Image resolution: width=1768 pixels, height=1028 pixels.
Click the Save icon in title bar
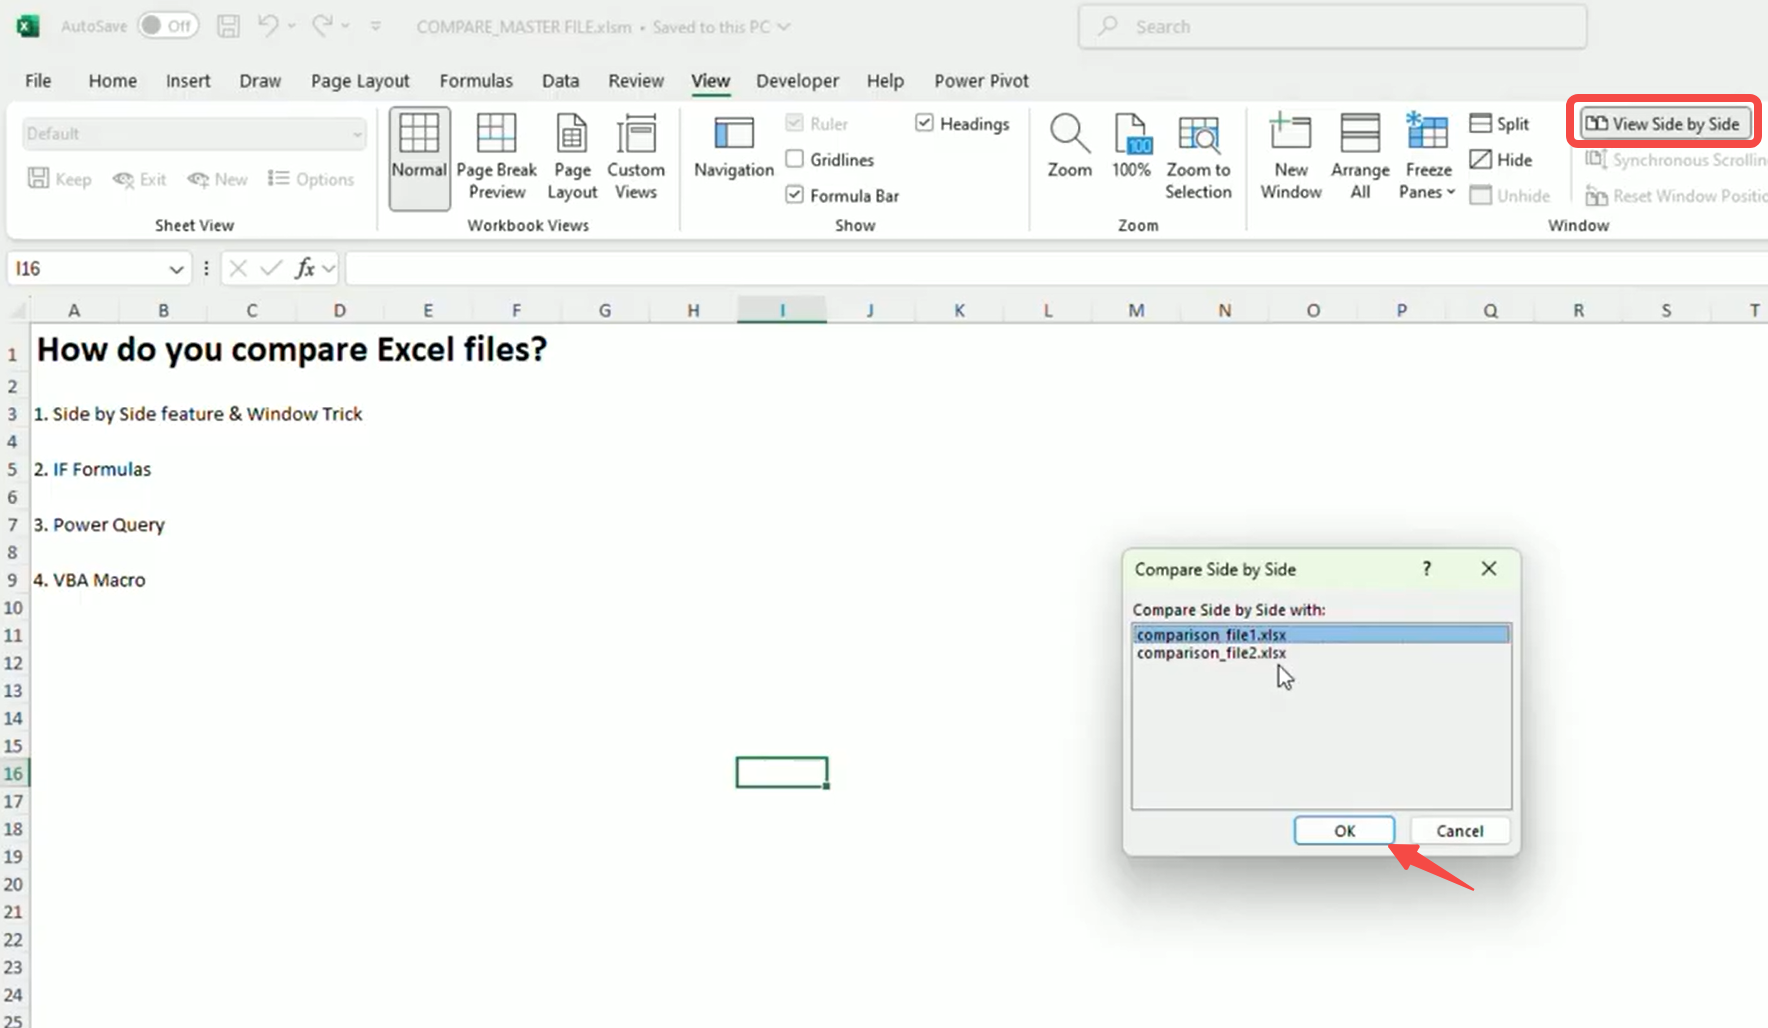tap(229, 26)
